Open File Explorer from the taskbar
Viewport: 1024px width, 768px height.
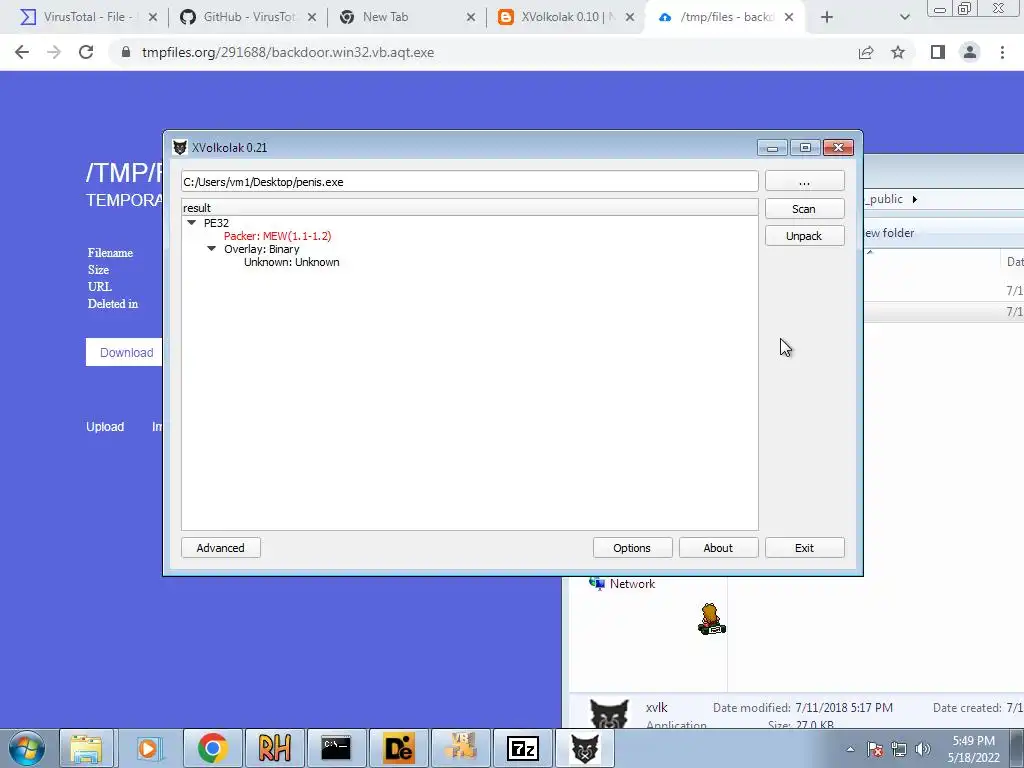point(86,748)
